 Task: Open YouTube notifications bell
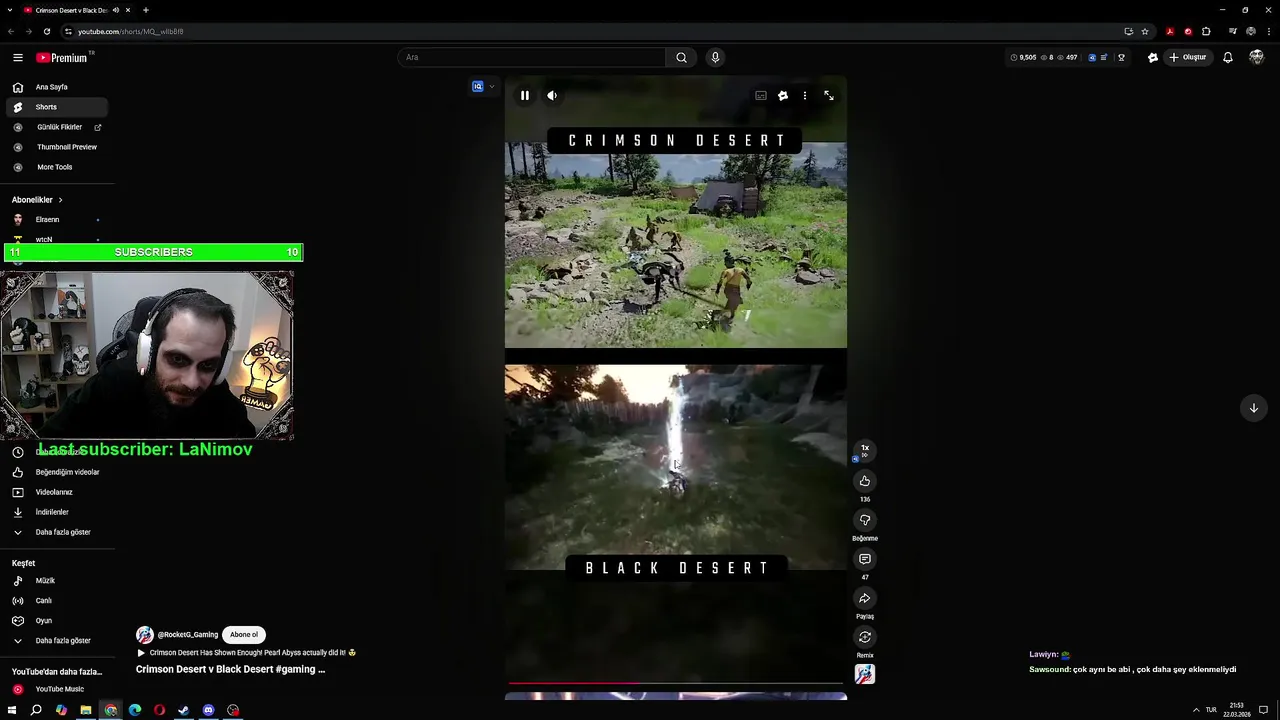coord(1228,57)
